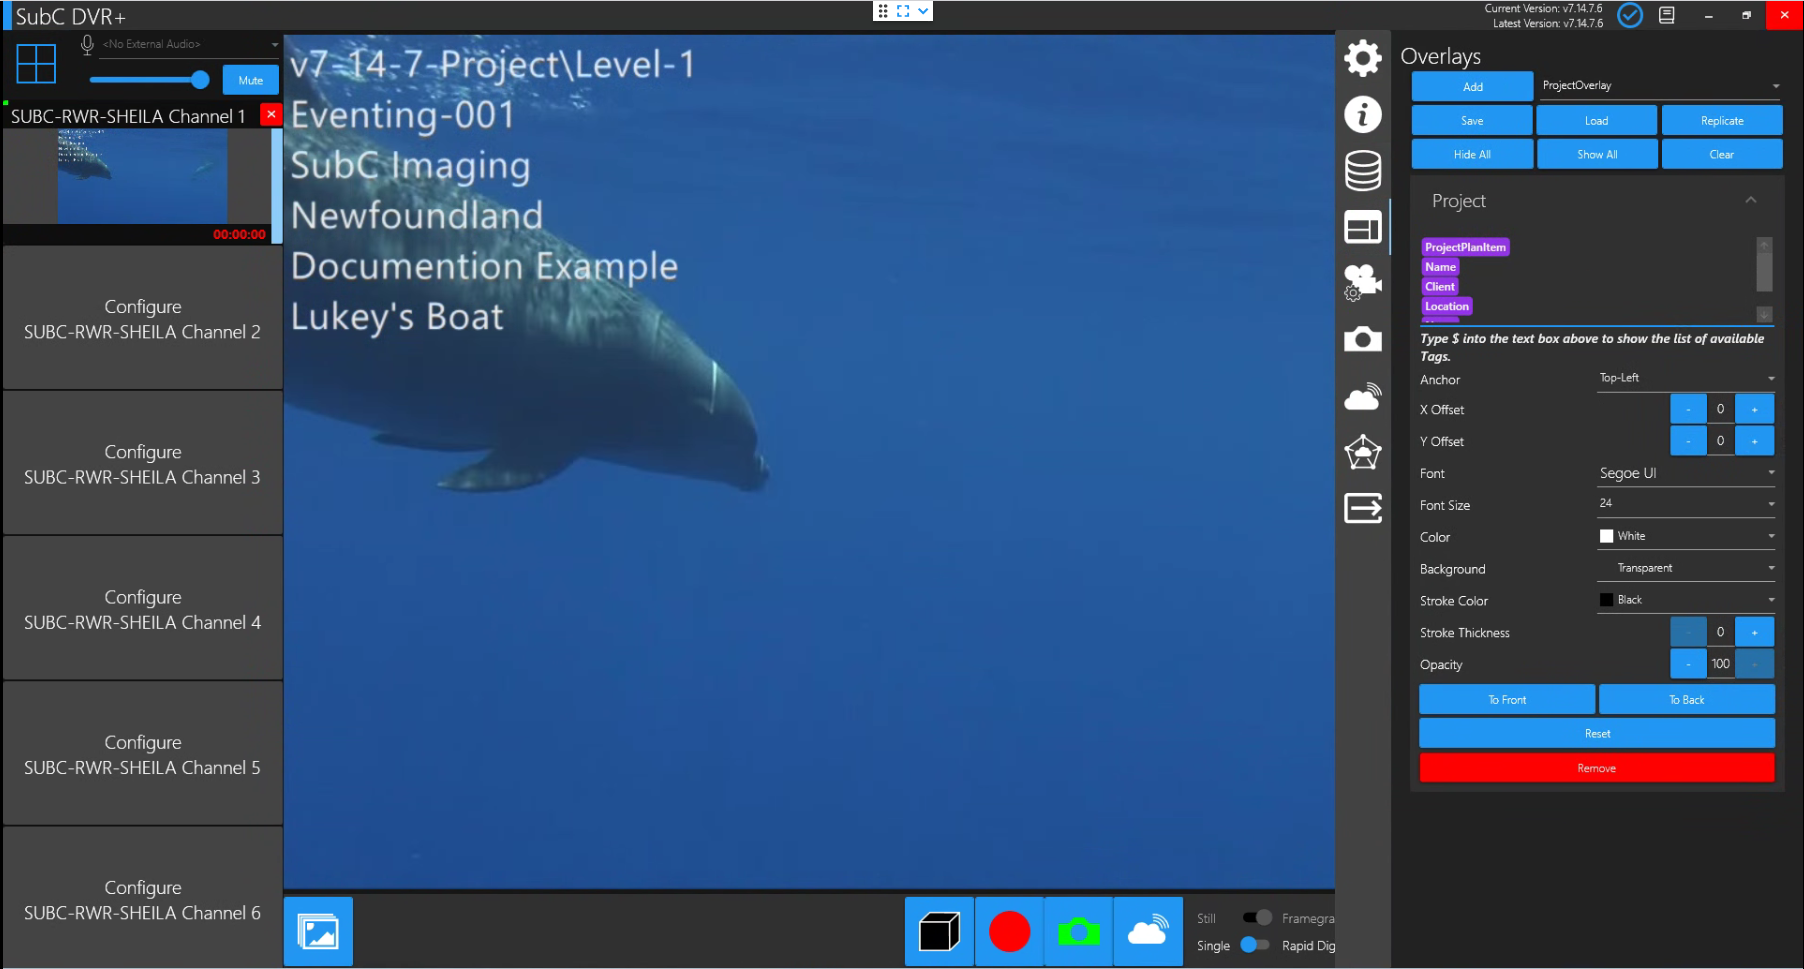Viewport: 1804px width, 969px height.
Task: Click the Reset button
Action: (1597, 733)
